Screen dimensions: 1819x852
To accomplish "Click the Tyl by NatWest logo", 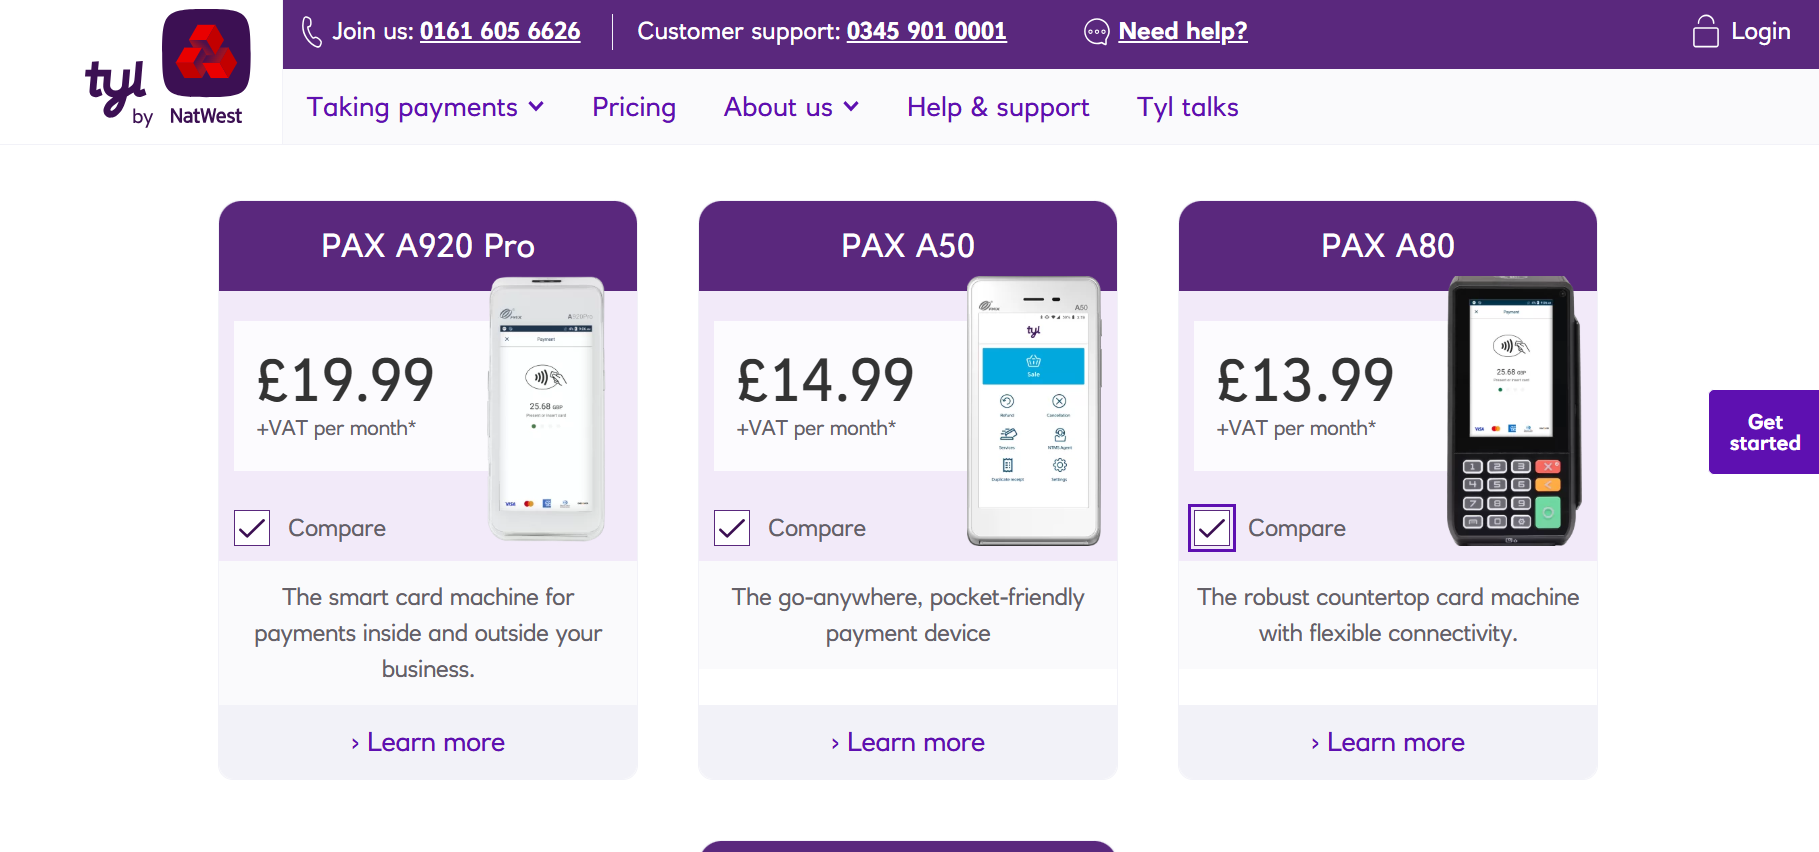I will [x=167, y=69].
